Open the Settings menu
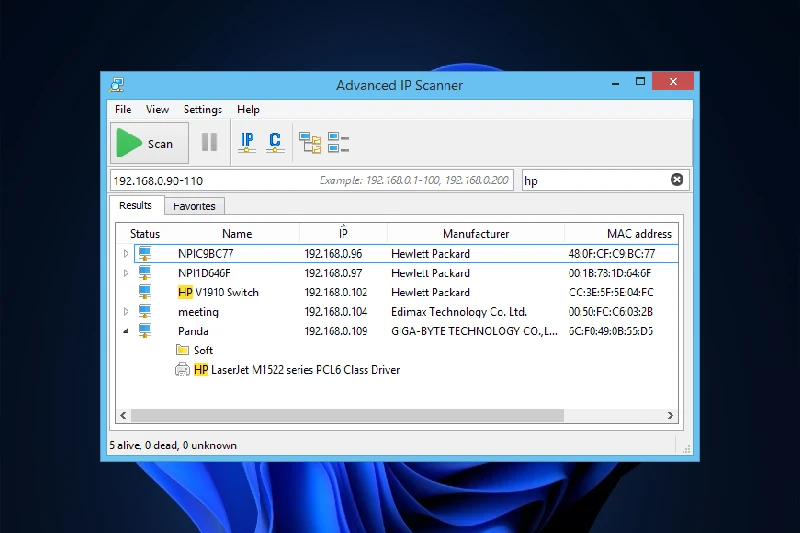This screenshot has width=800, height=533. click(203, 109)
